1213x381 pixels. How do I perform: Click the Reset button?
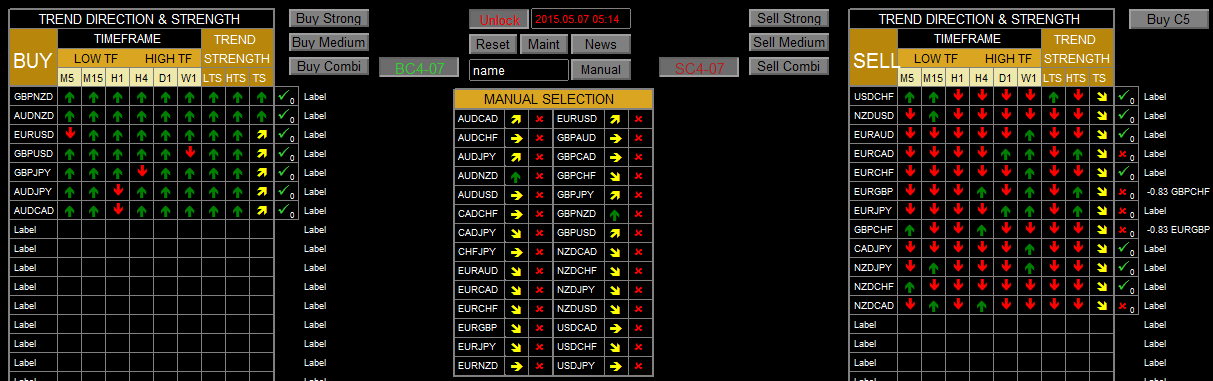[x=492, y=44]
